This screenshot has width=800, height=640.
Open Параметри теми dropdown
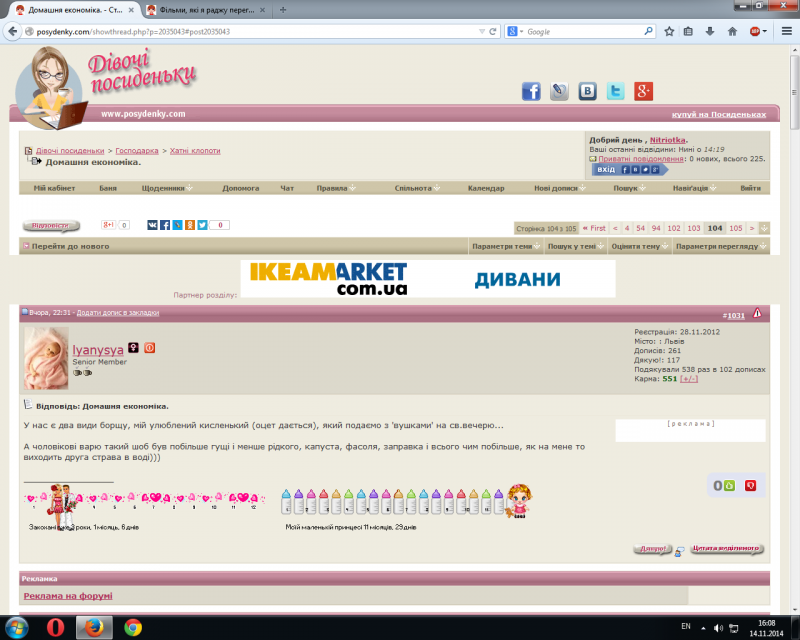[506, 246]
